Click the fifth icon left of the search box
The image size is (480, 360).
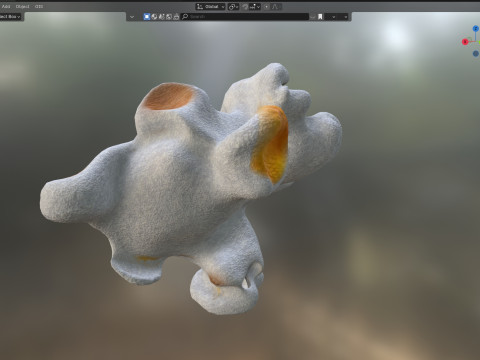pyautogui.click(x=176, y=17)
